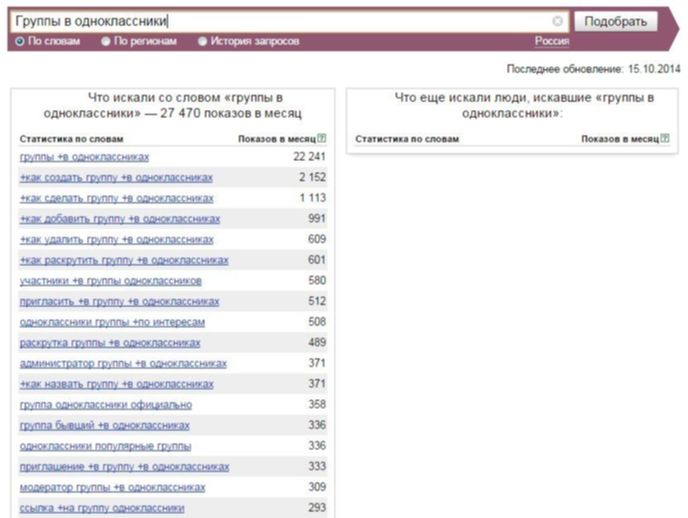The height and width of the screenshot is (518, 688).
Task: Click the value 601 impressions
Action: (x=317, y=260)
